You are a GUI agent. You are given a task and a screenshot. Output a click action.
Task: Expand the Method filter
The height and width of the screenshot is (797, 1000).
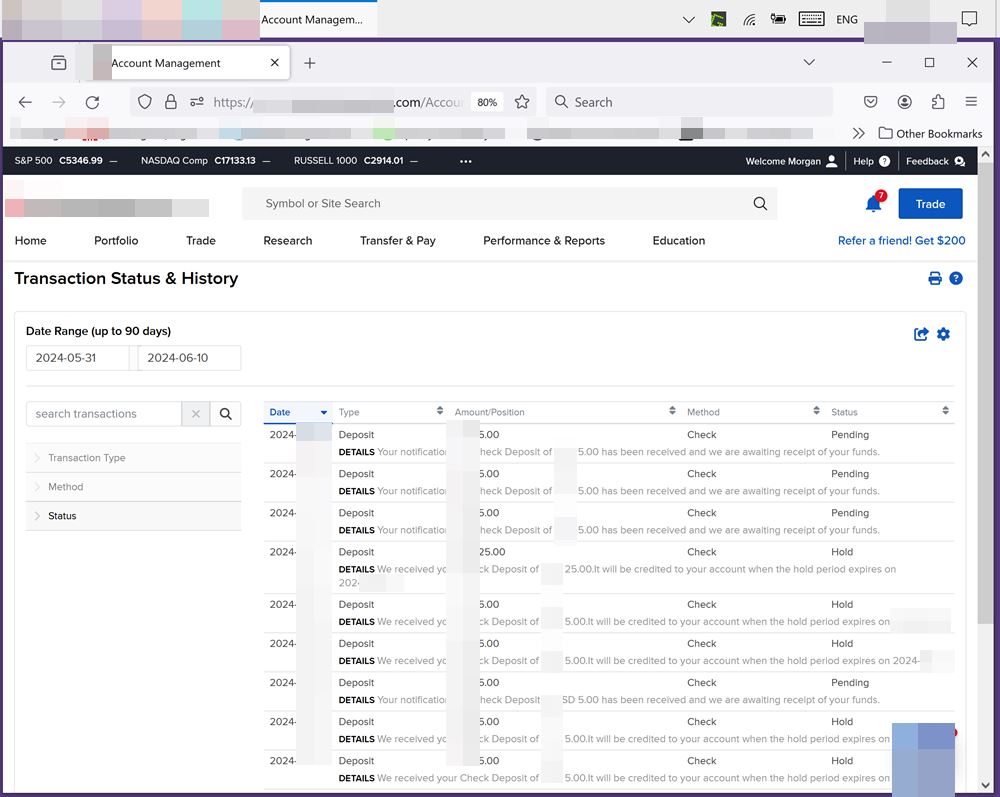[133, 486]
